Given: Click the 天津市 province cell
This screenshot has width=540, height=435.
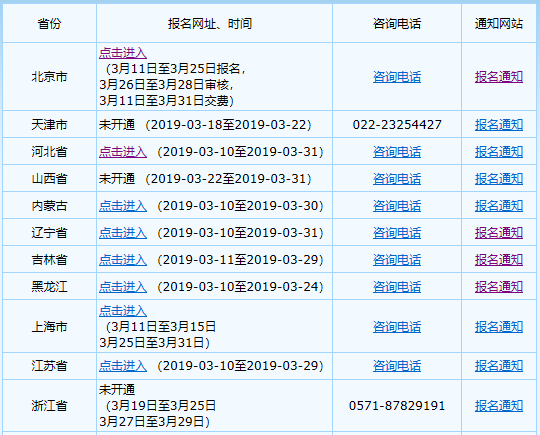Looking at the screenshot, I should pyautogui.click(x=49, y=125).
